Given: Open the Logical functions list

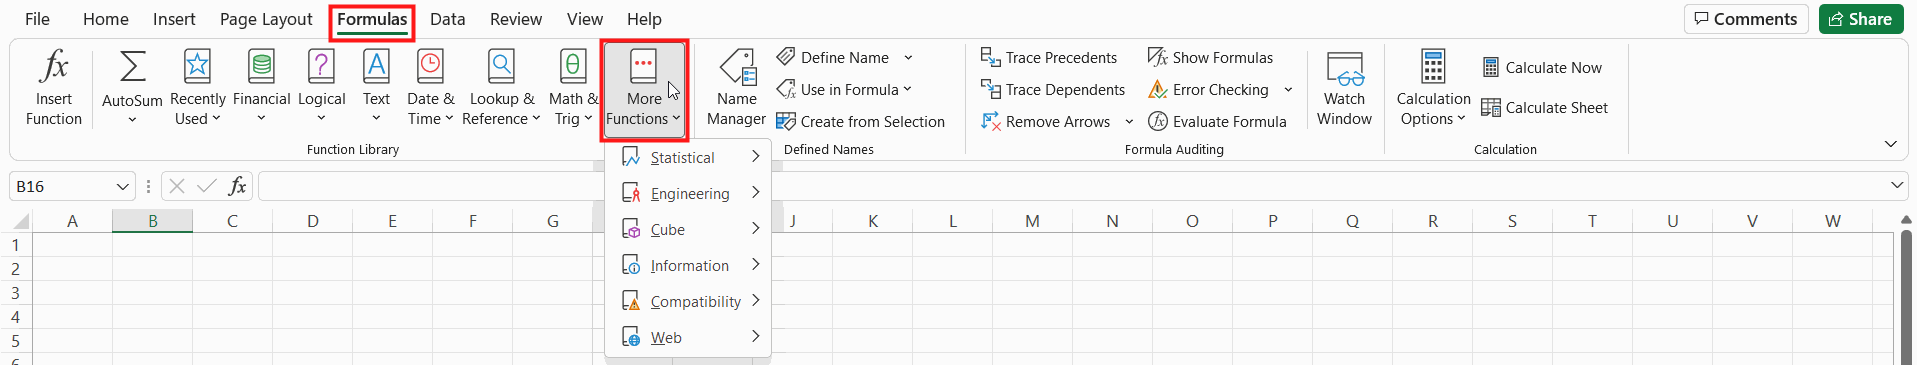Looking at the screenshot, I should pos(321,88).
